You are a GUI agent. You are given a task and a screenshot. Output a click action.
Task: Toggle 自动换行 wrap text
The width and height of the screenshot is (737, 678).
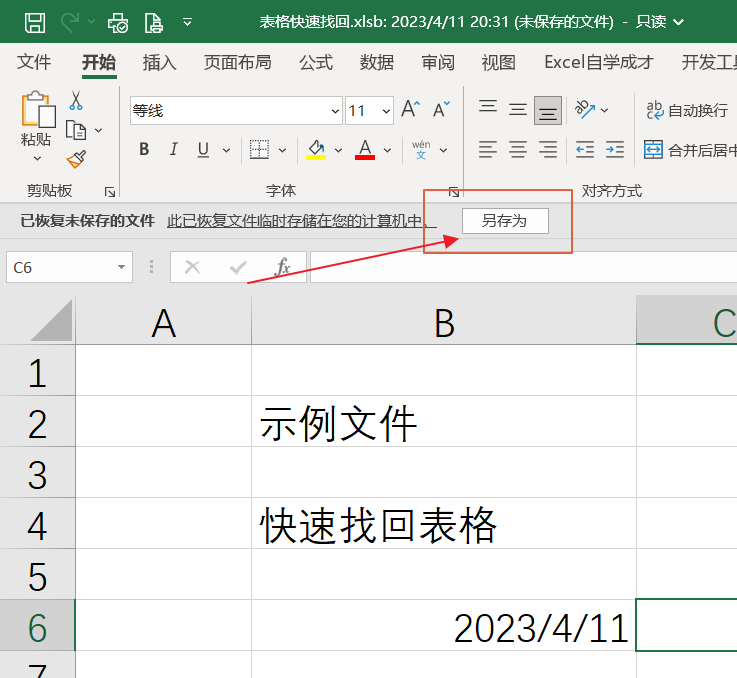687,110
